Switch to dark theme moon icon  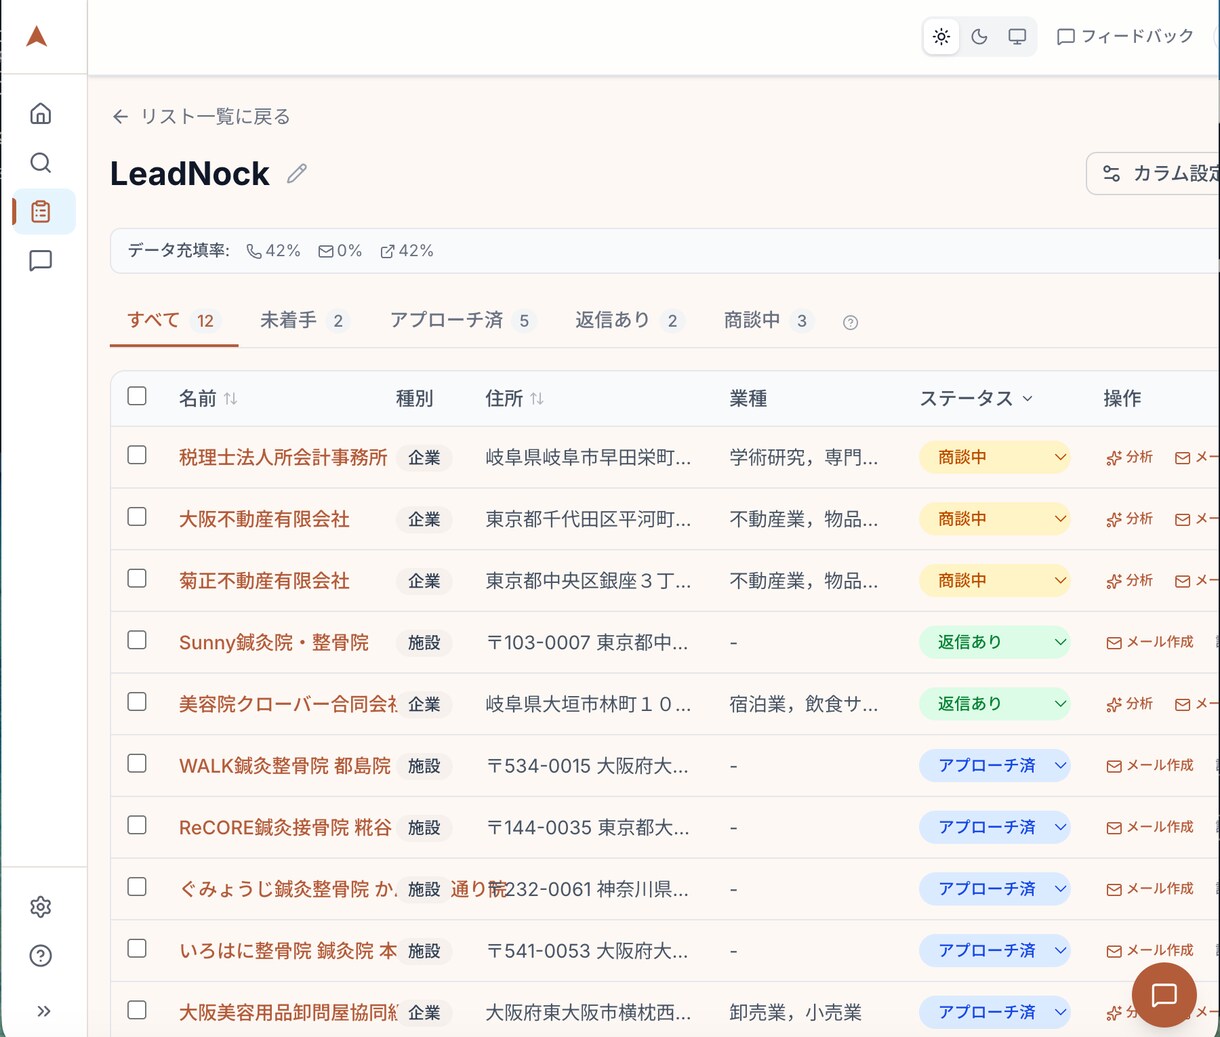(979, 37)
